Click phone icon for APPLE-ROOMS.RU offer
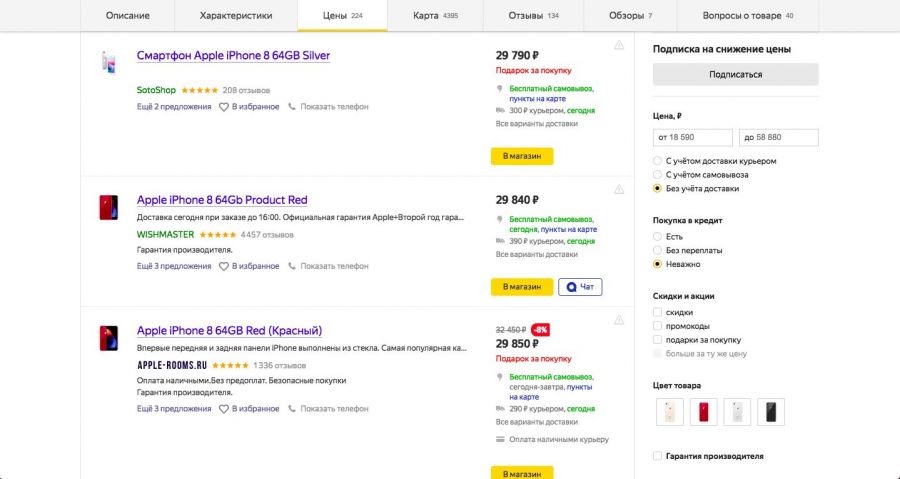Image resolution: width=900 pixels, height=479 pixels. tap(292, 409)
